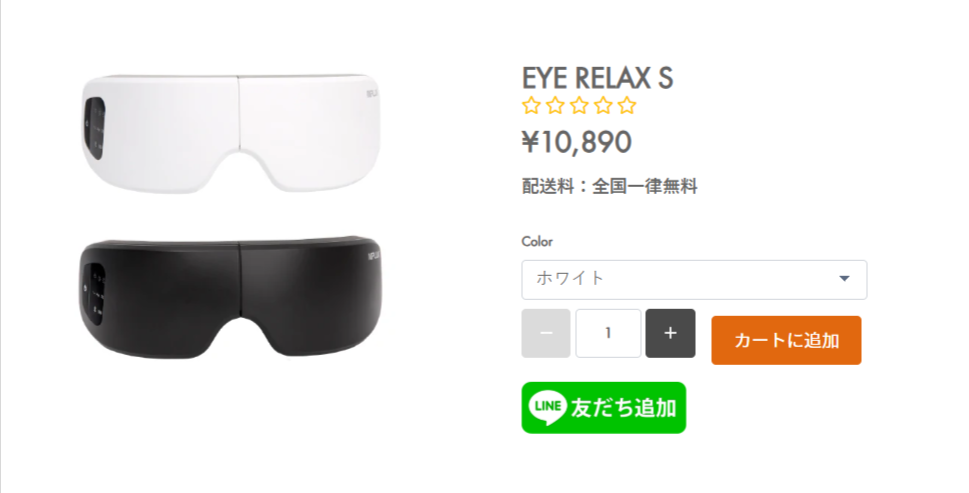Select the white eye massager image
This screenshot has width=969, height=493.
231,133
